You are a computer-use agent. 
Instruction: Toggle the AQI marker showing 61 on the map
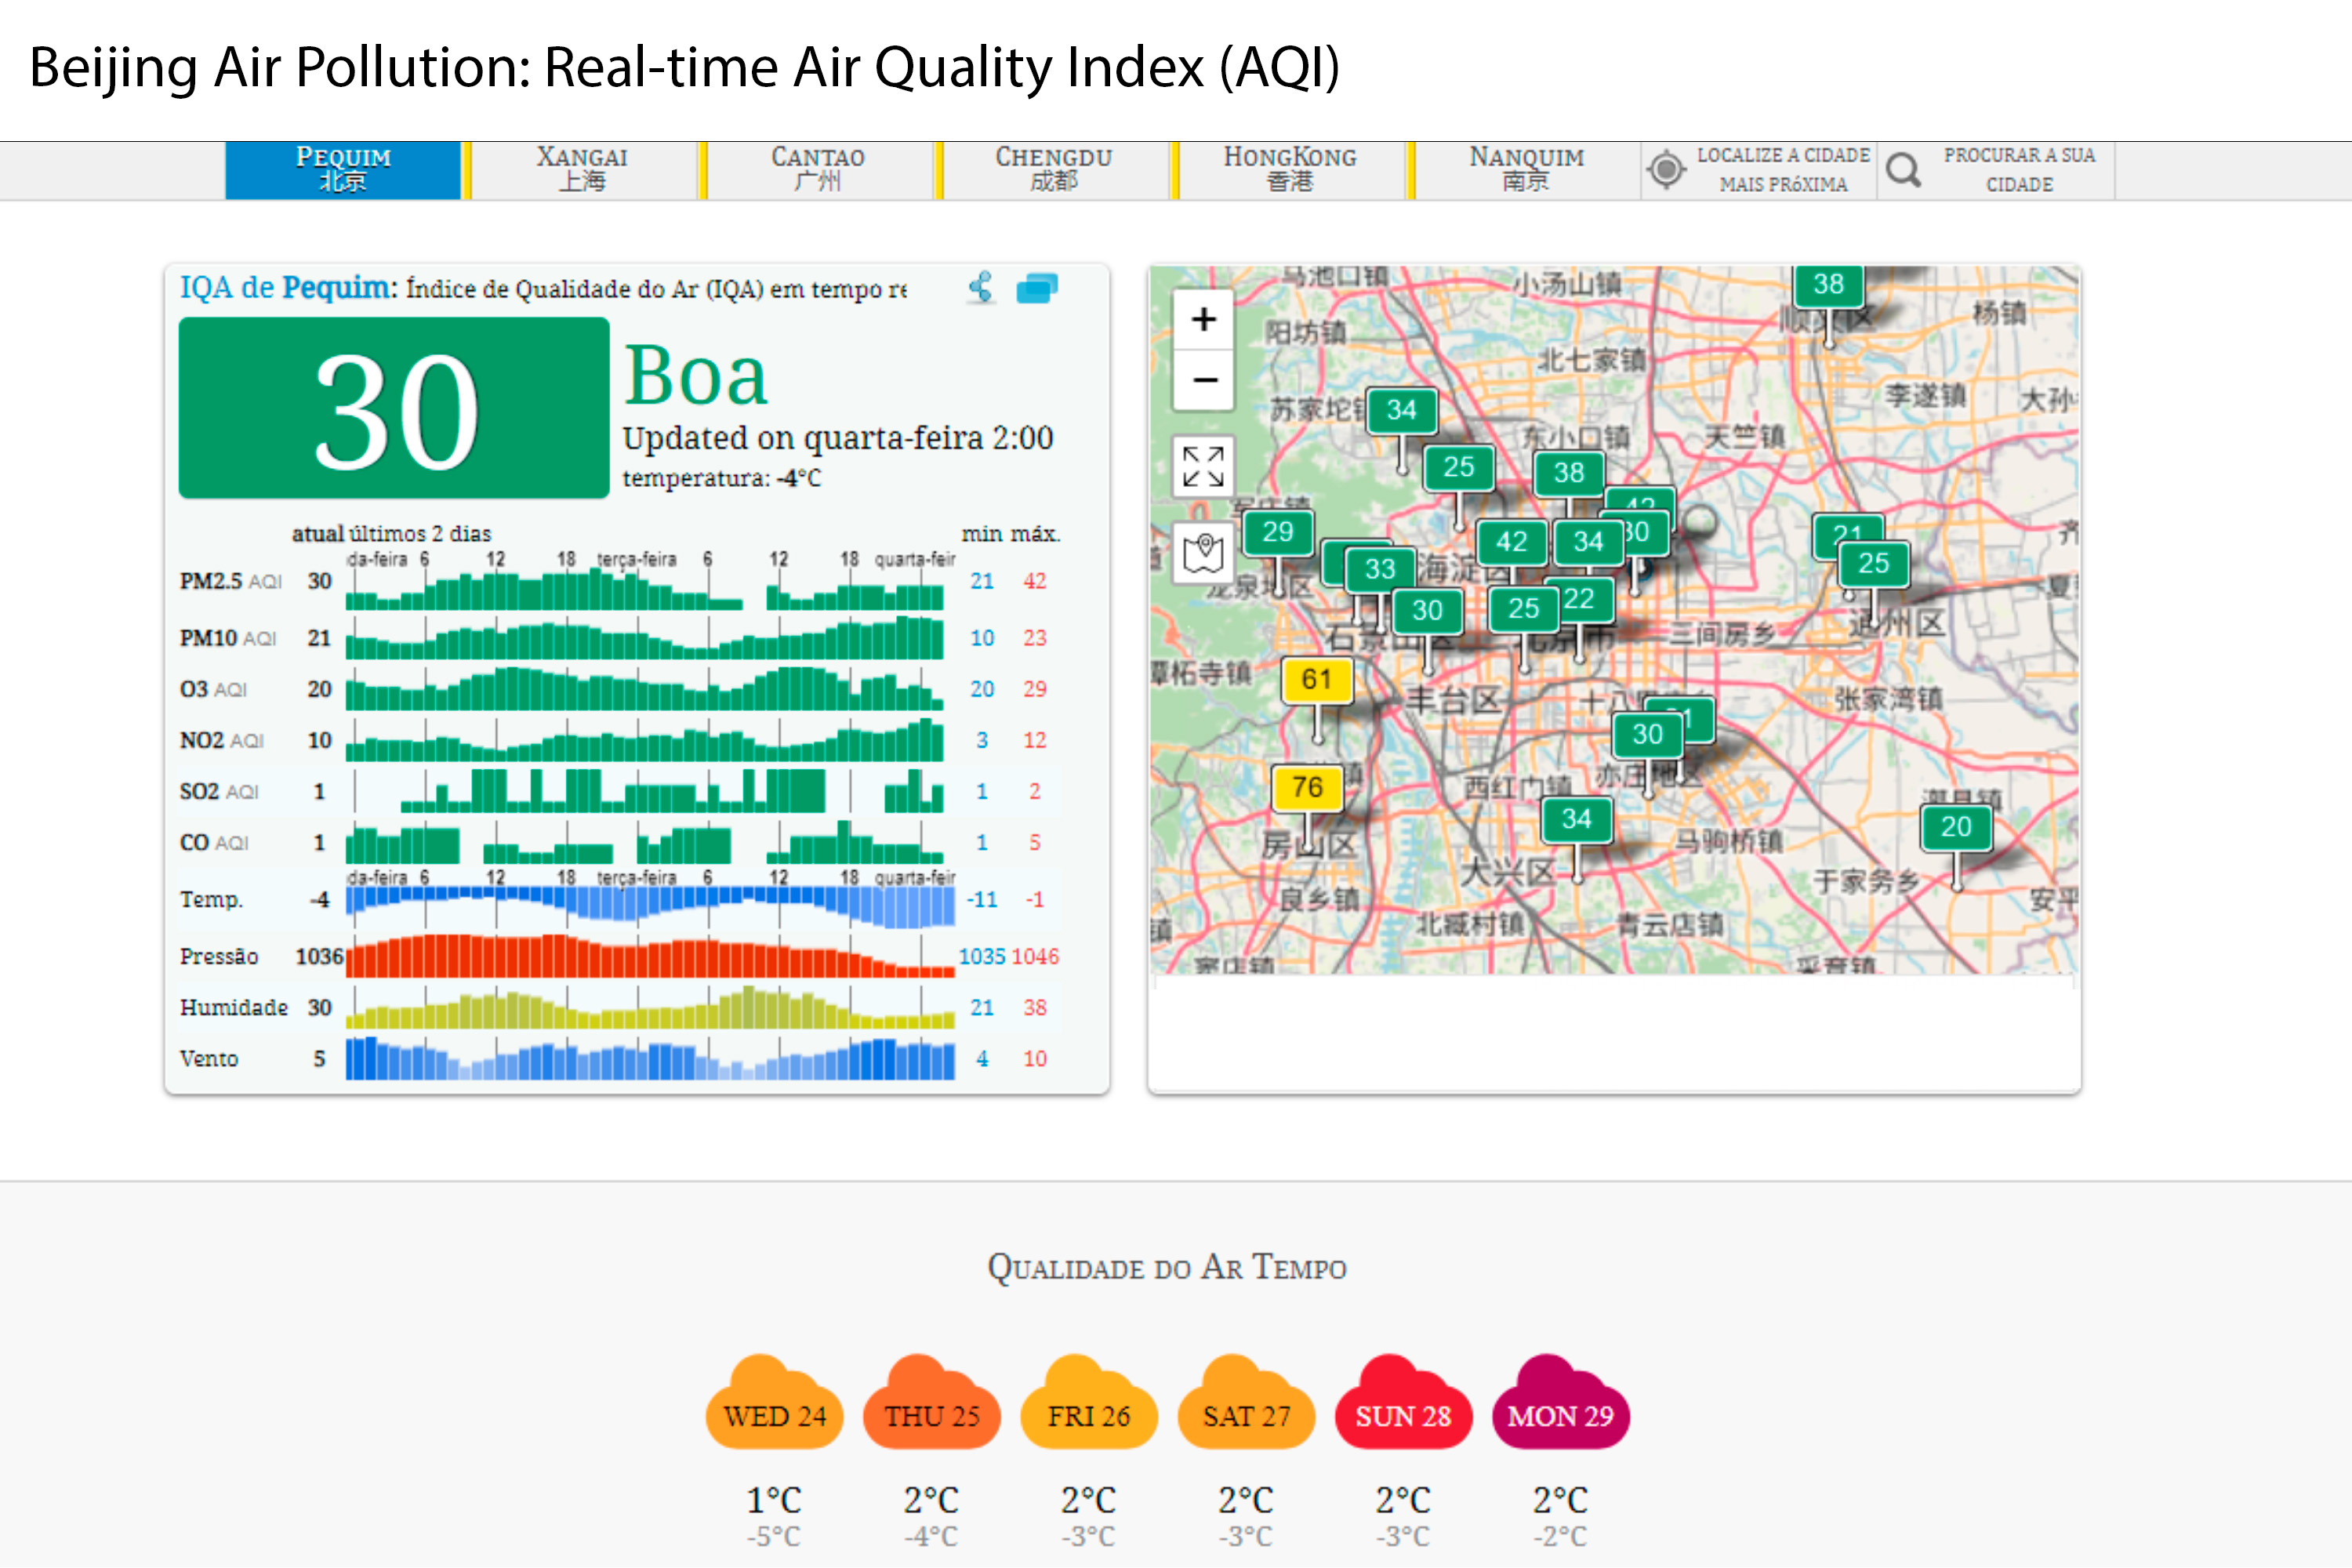(x=1319, y=679)
